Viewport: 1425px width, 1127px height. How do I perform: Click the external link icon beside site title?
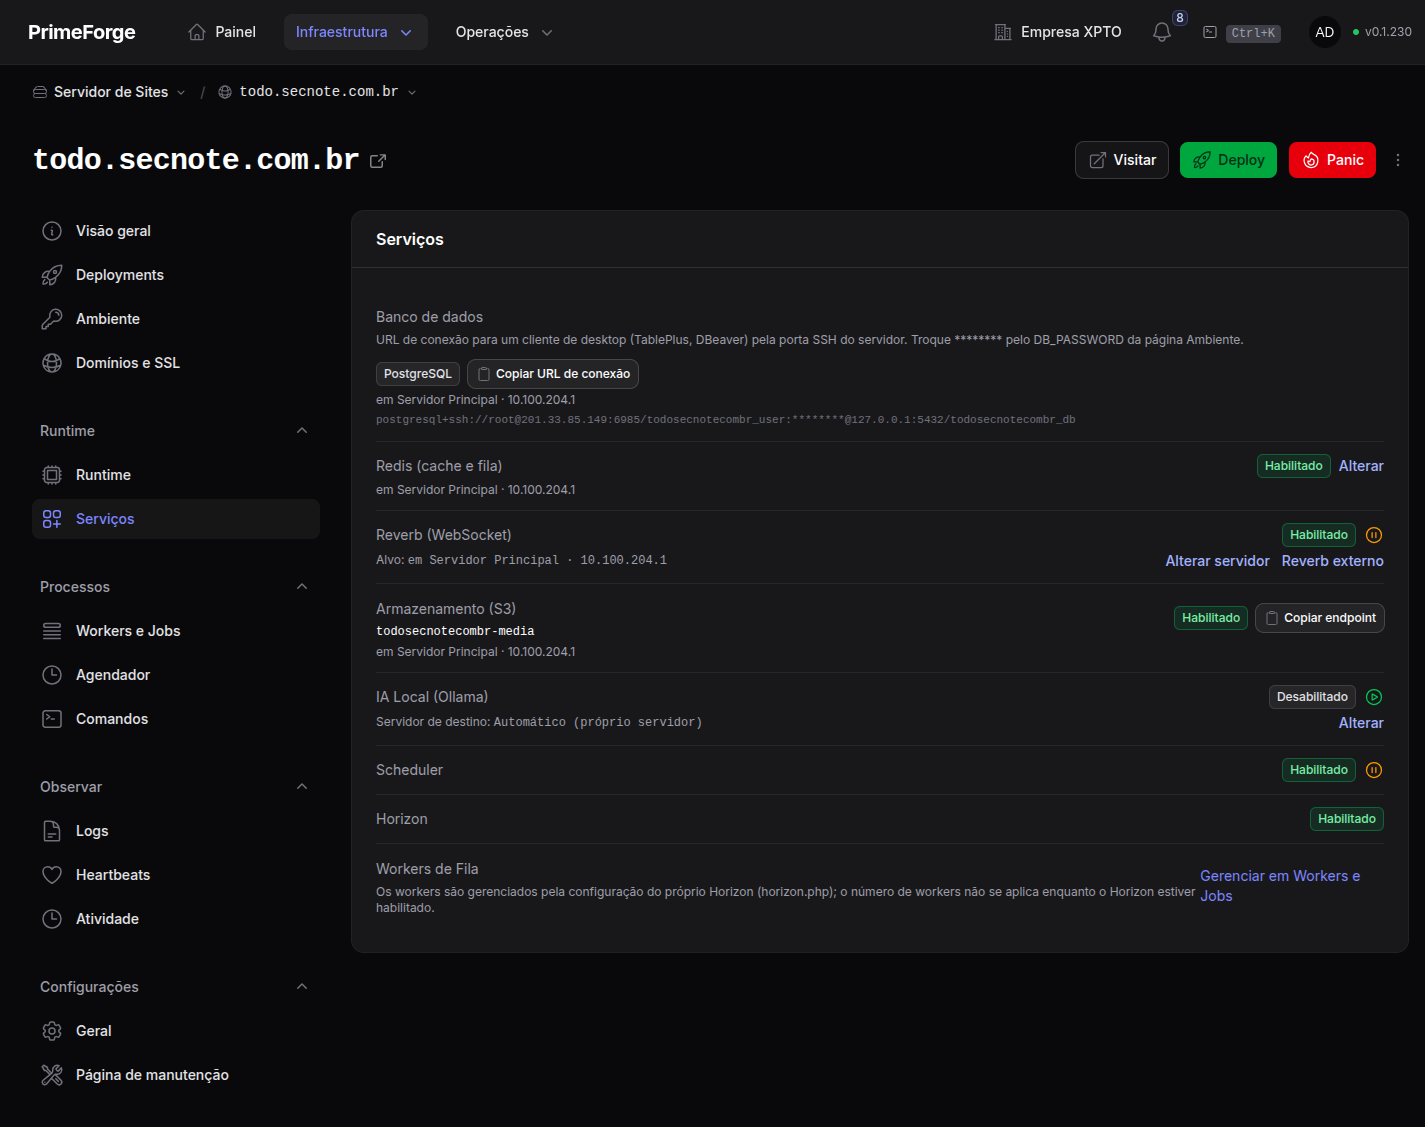click(x=378, y=161)
